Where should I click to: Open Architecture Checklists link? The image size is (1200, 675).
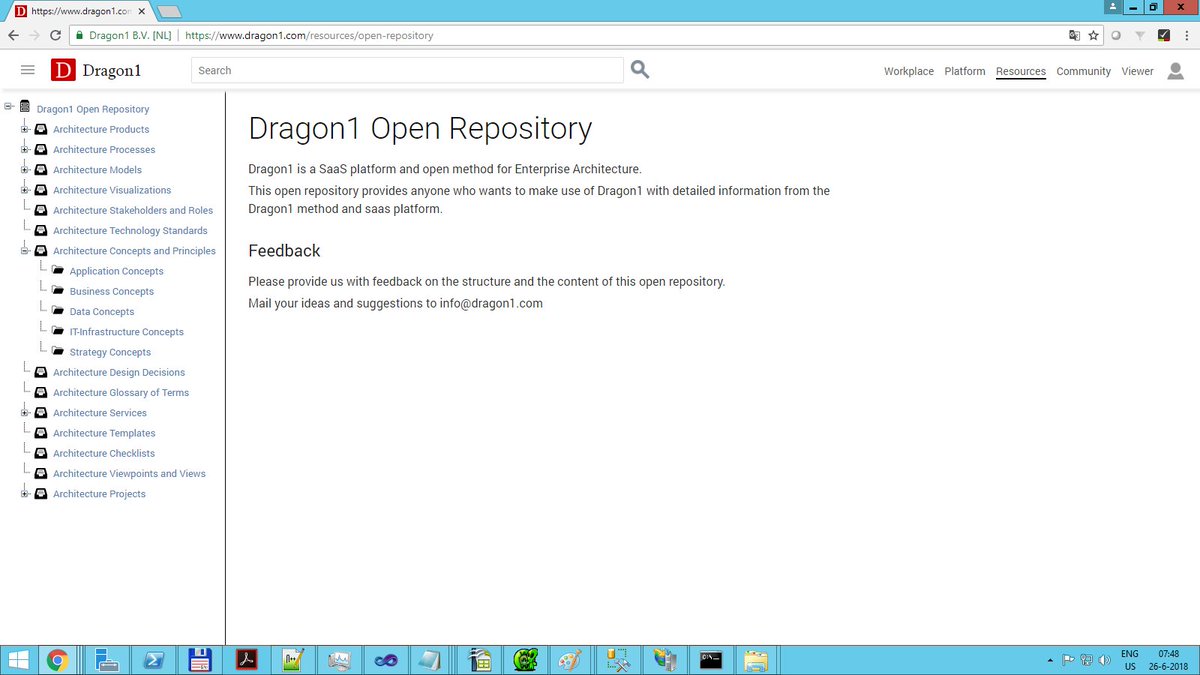point(104,453)
